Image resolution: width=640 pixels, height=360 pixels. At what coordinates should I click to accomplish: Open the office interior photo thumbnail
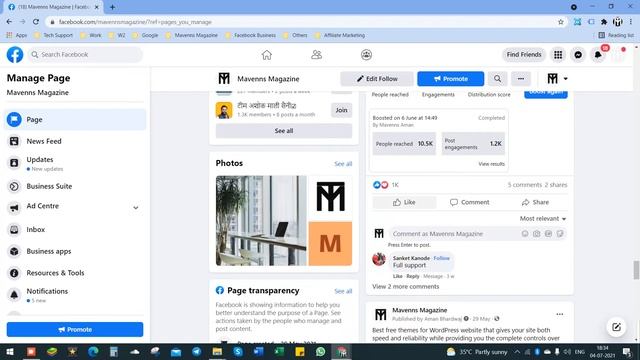(x=261, y=221)
